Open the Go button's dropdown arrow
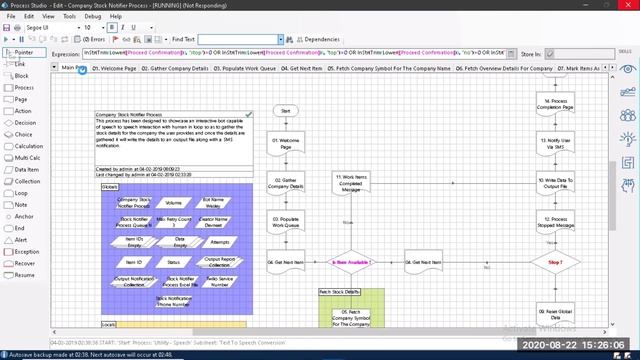 click(x=13, y=40)
